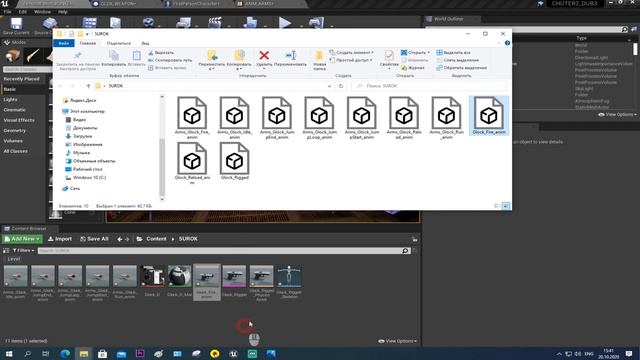
Task: Expand the Easy access dropdown
Action: tap(351, 60)
